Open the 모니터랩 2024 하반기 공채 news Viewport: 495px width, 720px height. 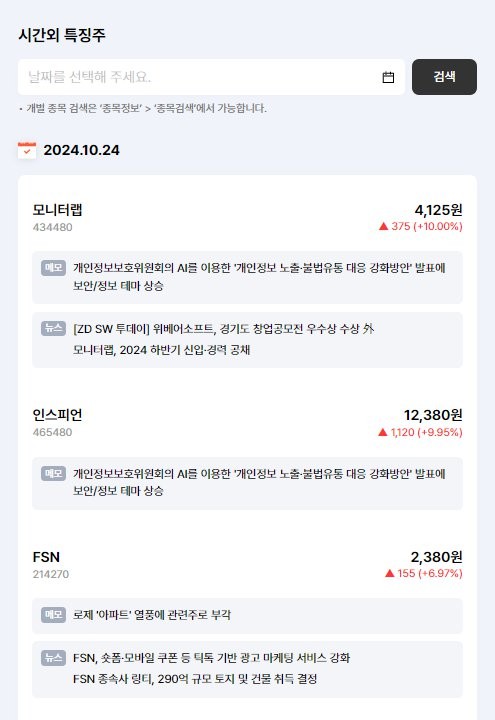pos(162,350)
